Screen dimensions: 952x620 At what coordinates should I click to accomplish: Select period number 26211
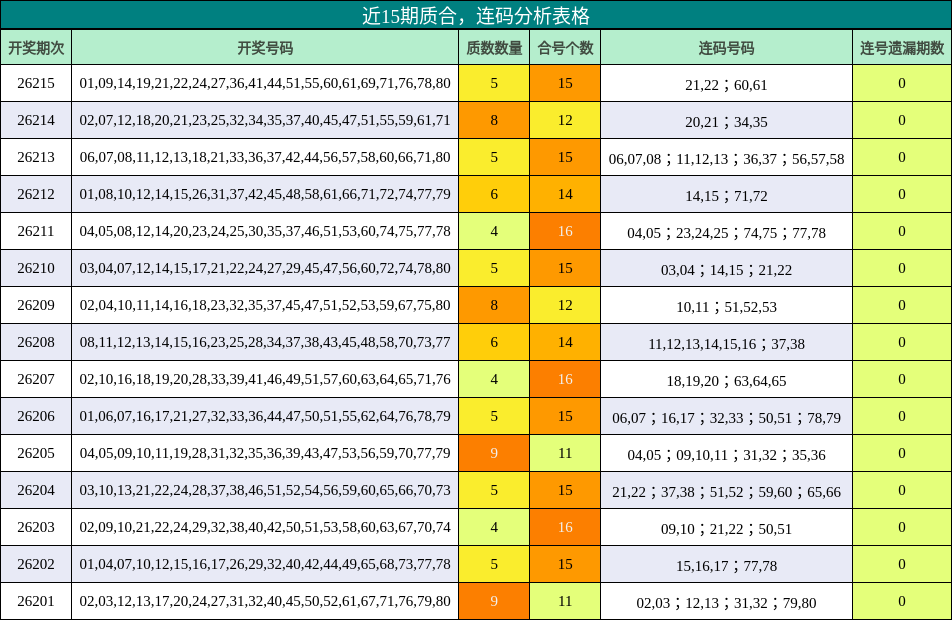[x=36, y=231]
